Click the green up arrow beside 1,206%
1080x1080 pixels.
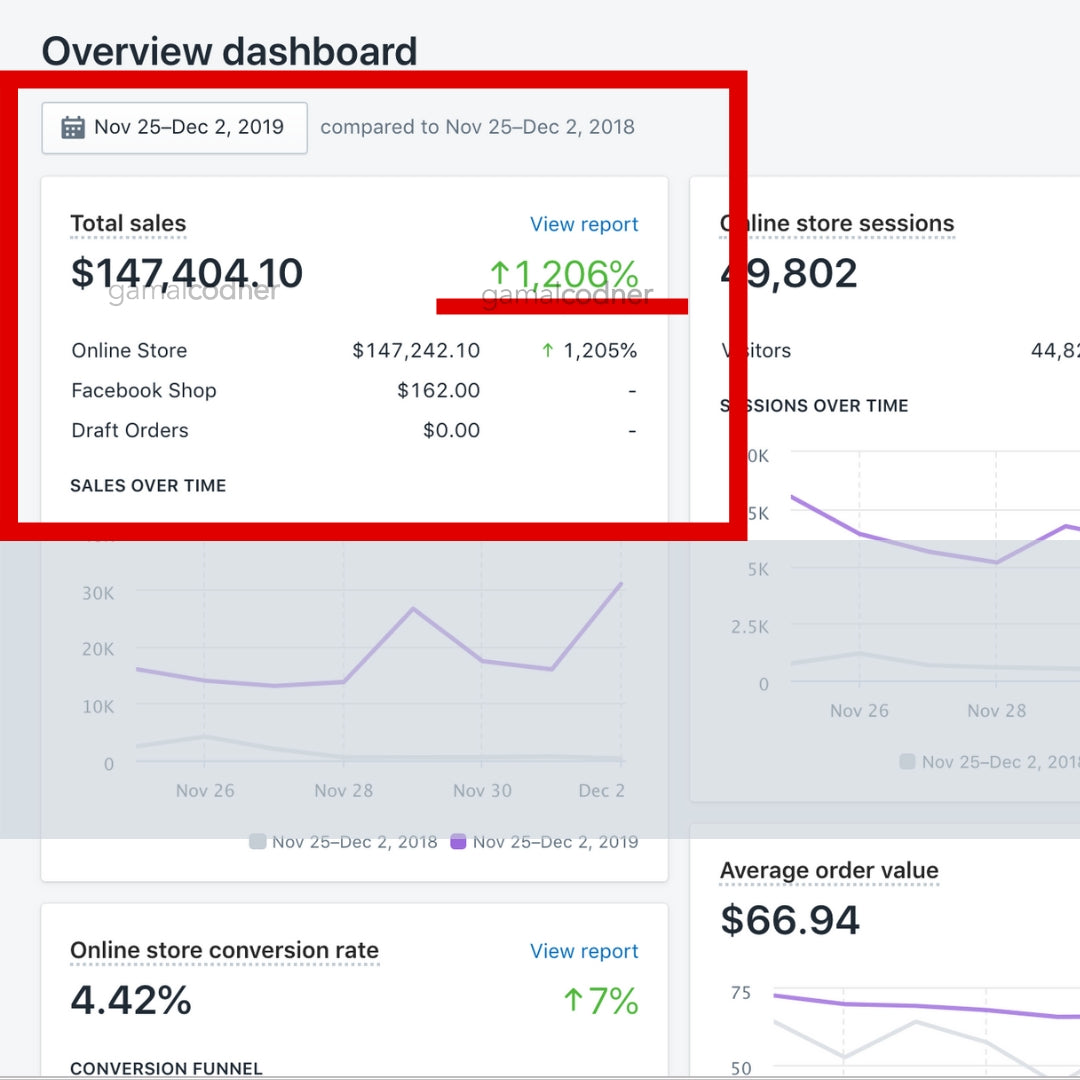coord(500,273)
